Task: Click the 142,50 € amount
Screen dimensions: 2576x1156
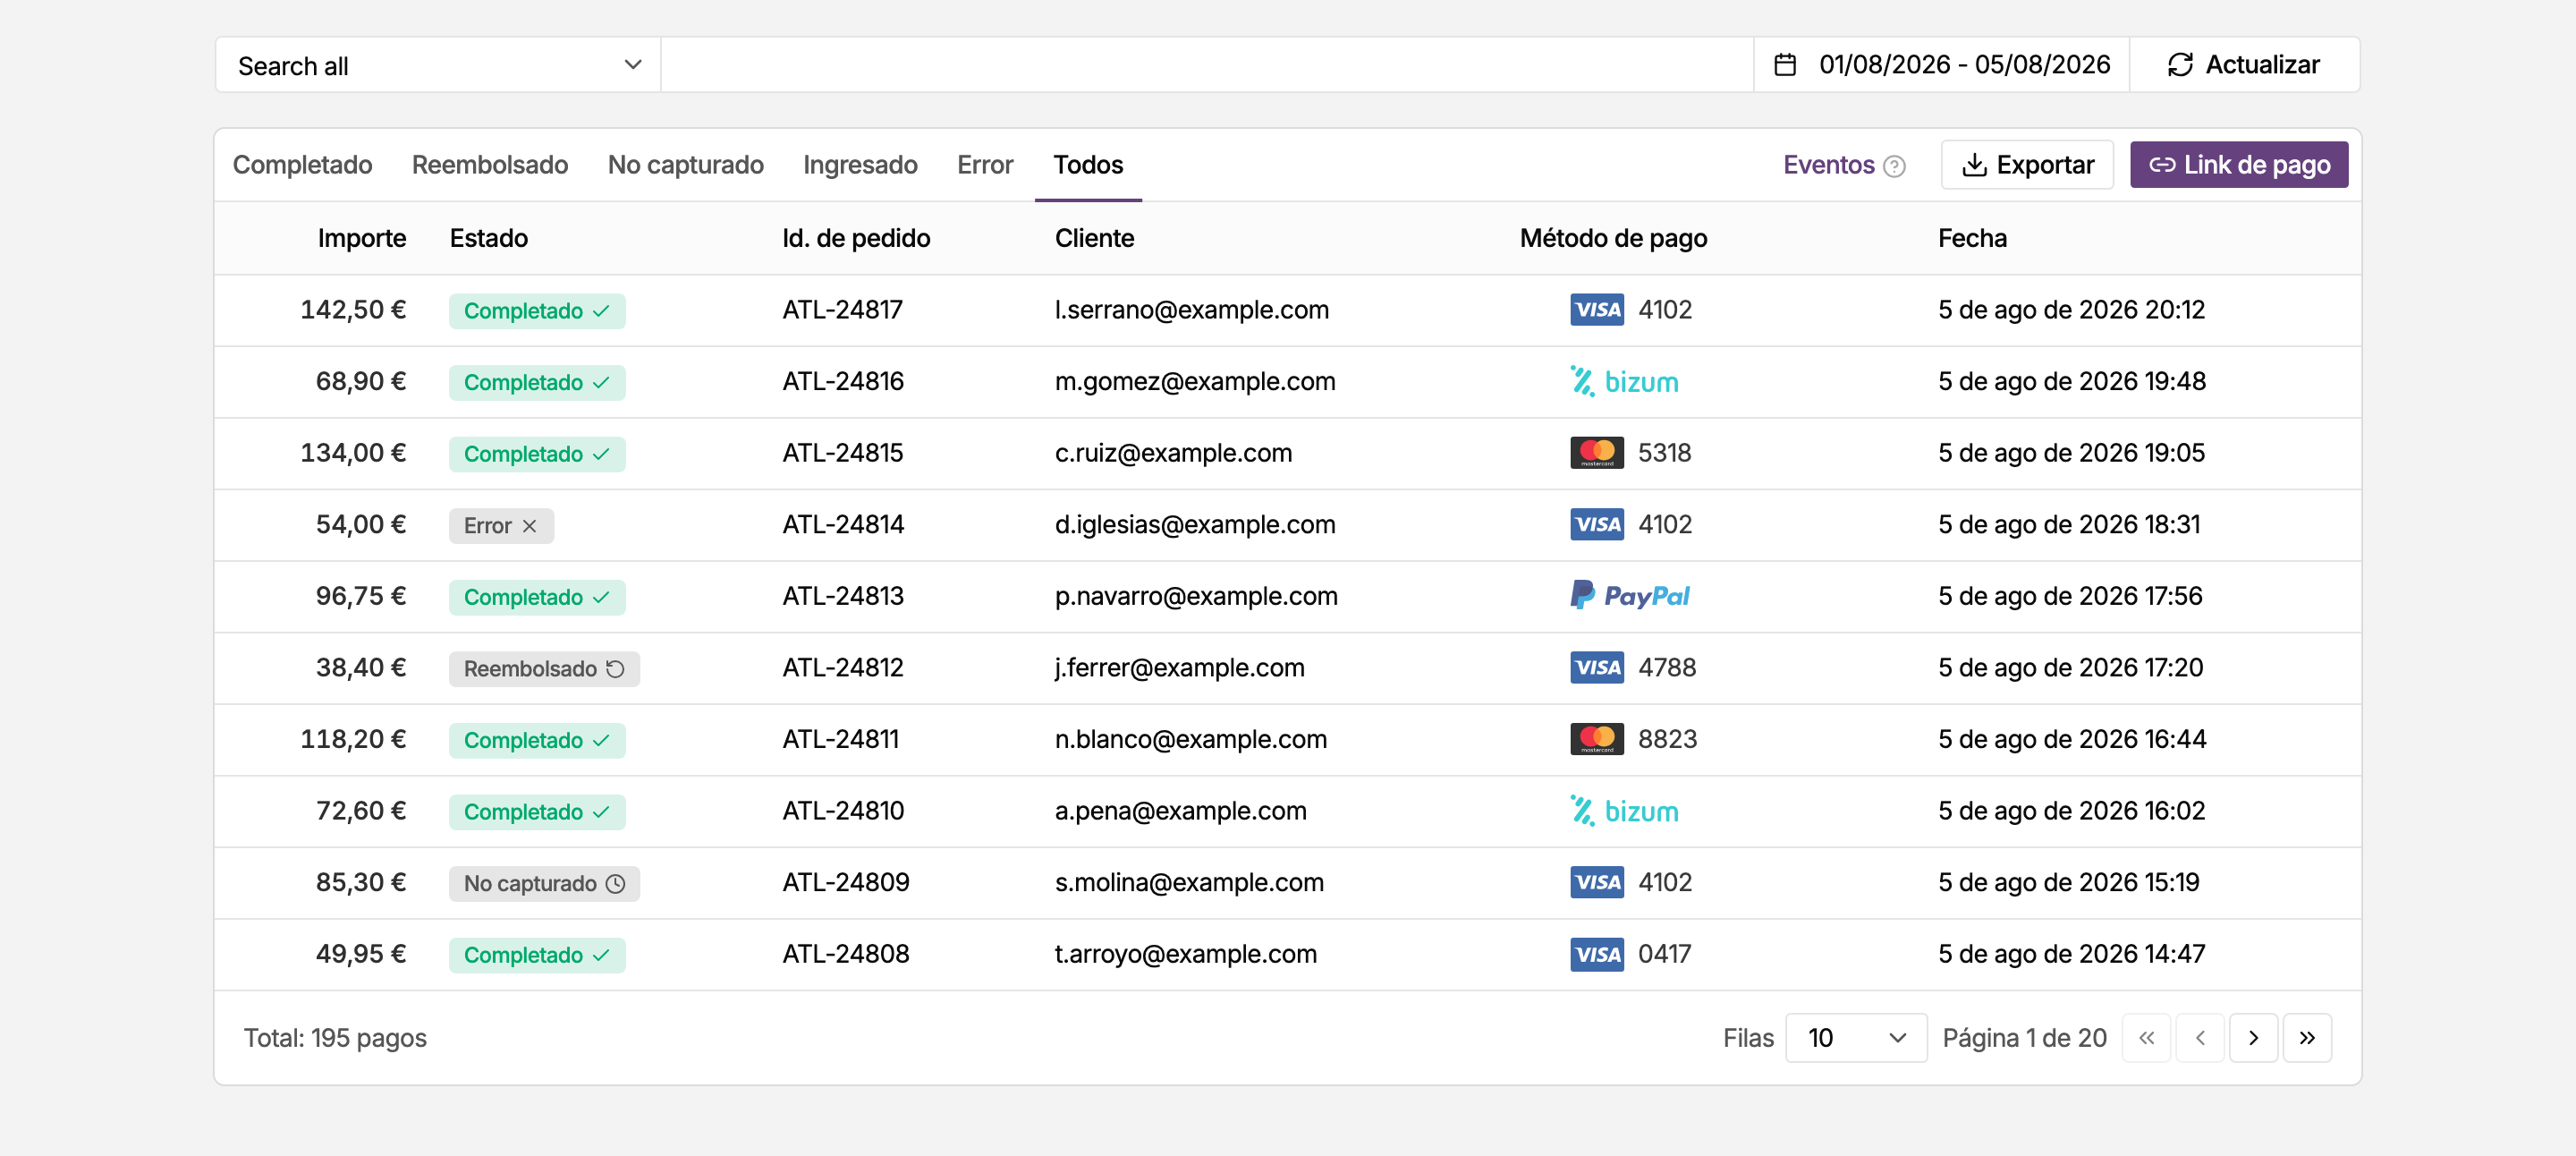Action: (353, 310)
